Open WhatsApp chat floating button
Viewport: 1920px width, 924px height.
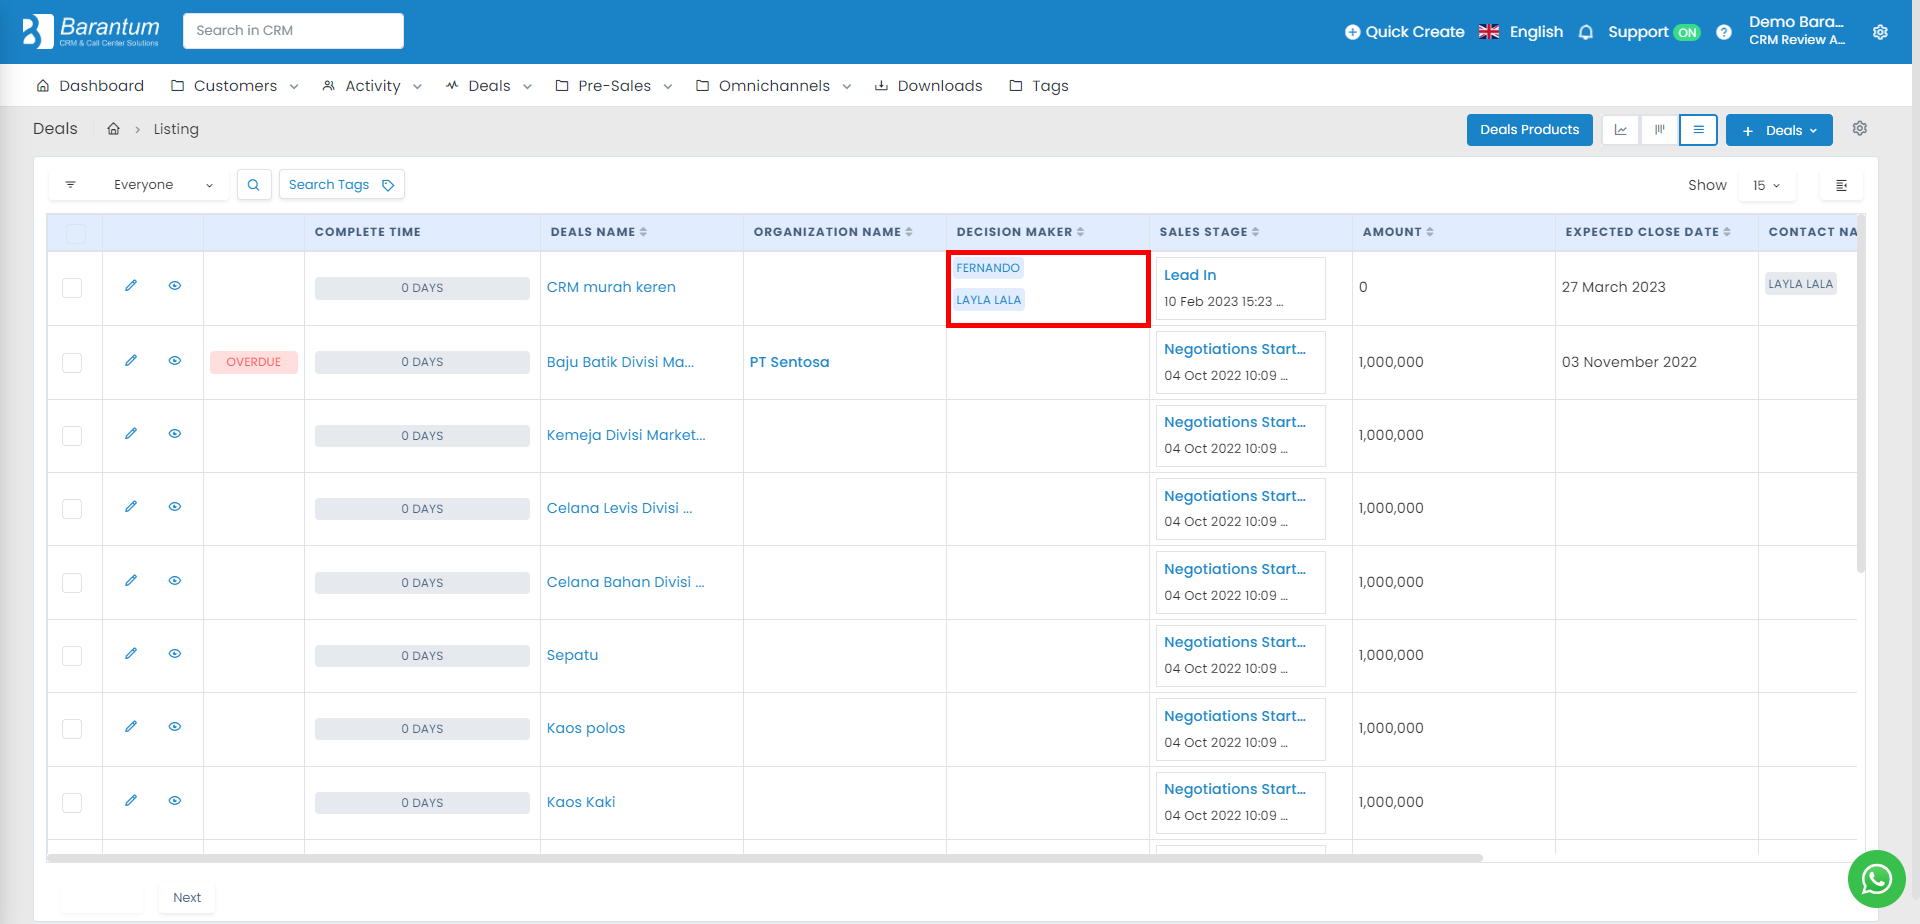[x=1876, y=879]
